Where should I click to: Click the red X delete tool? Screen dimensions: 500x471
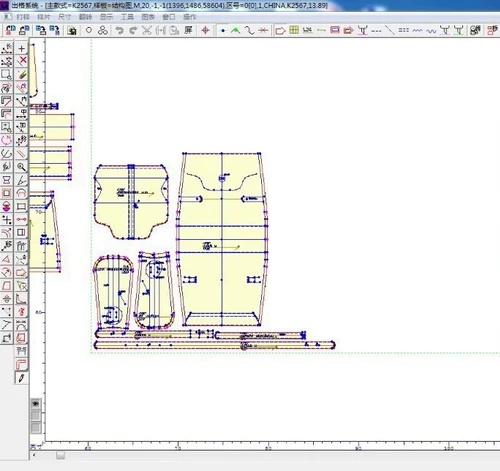[x=22, y=60]
